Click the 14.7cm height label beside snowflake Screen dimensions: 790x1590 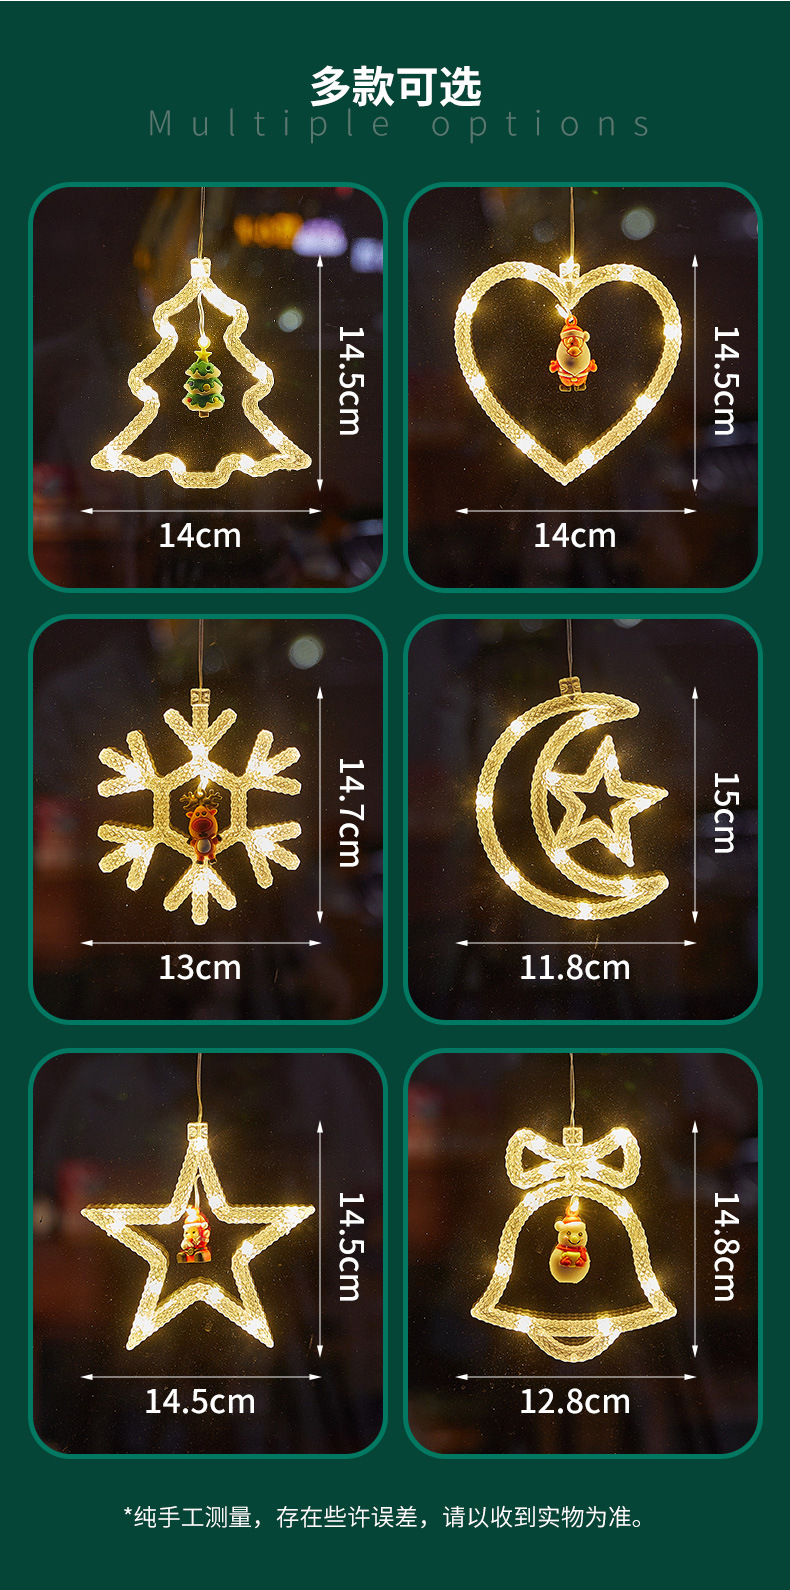350,812
